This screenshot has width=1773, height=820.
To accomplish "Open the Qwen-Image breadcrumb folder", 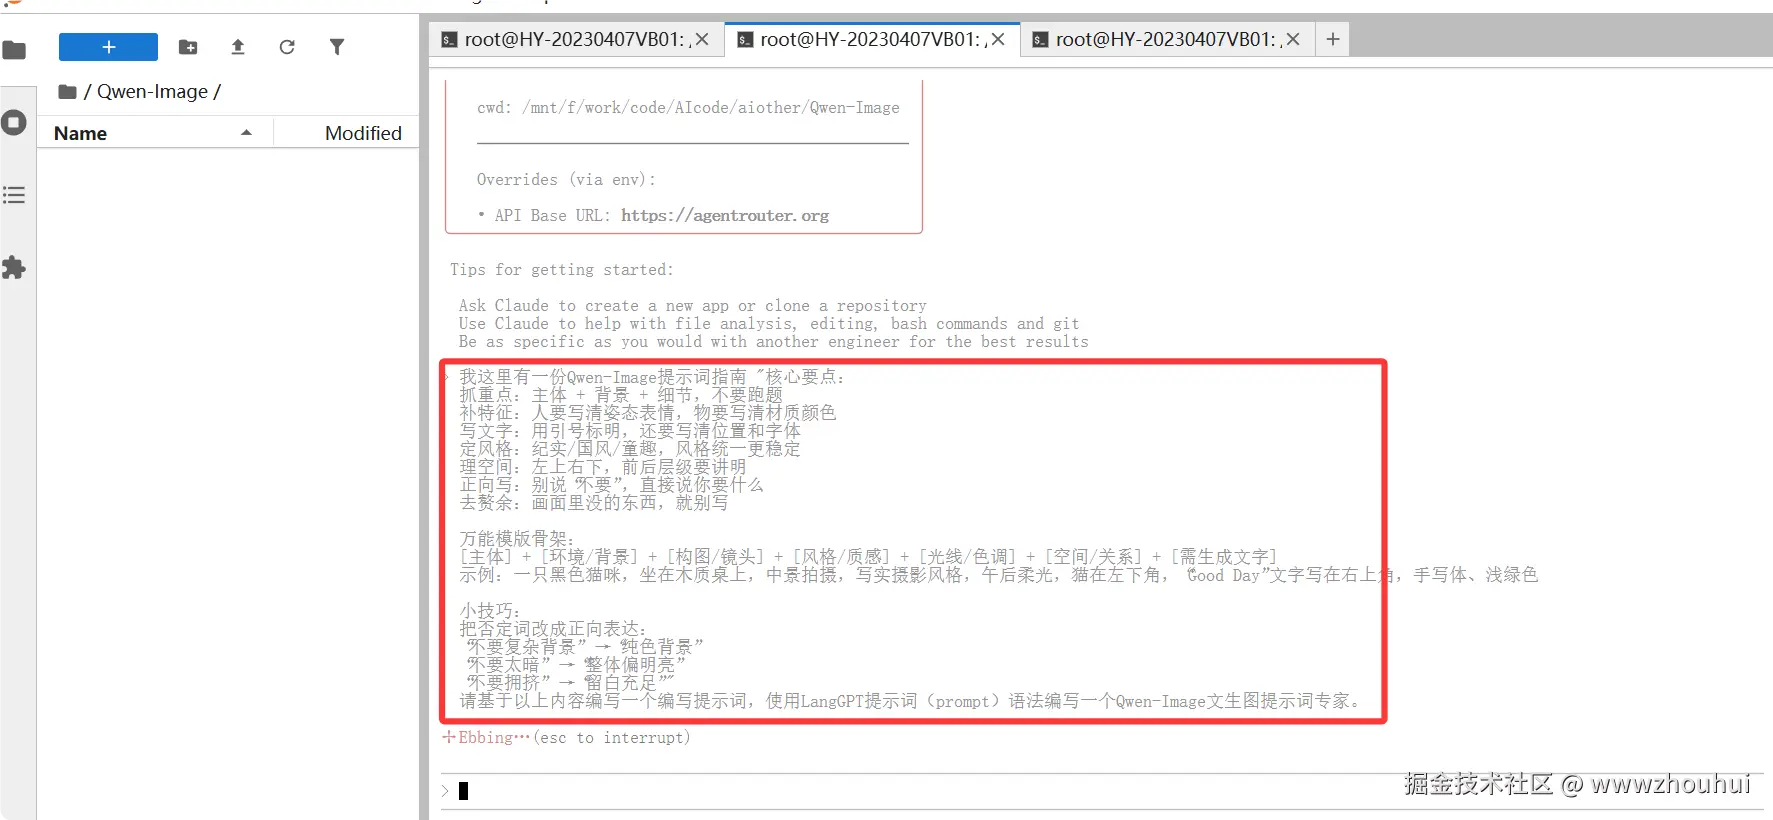I will coord(152,92).
